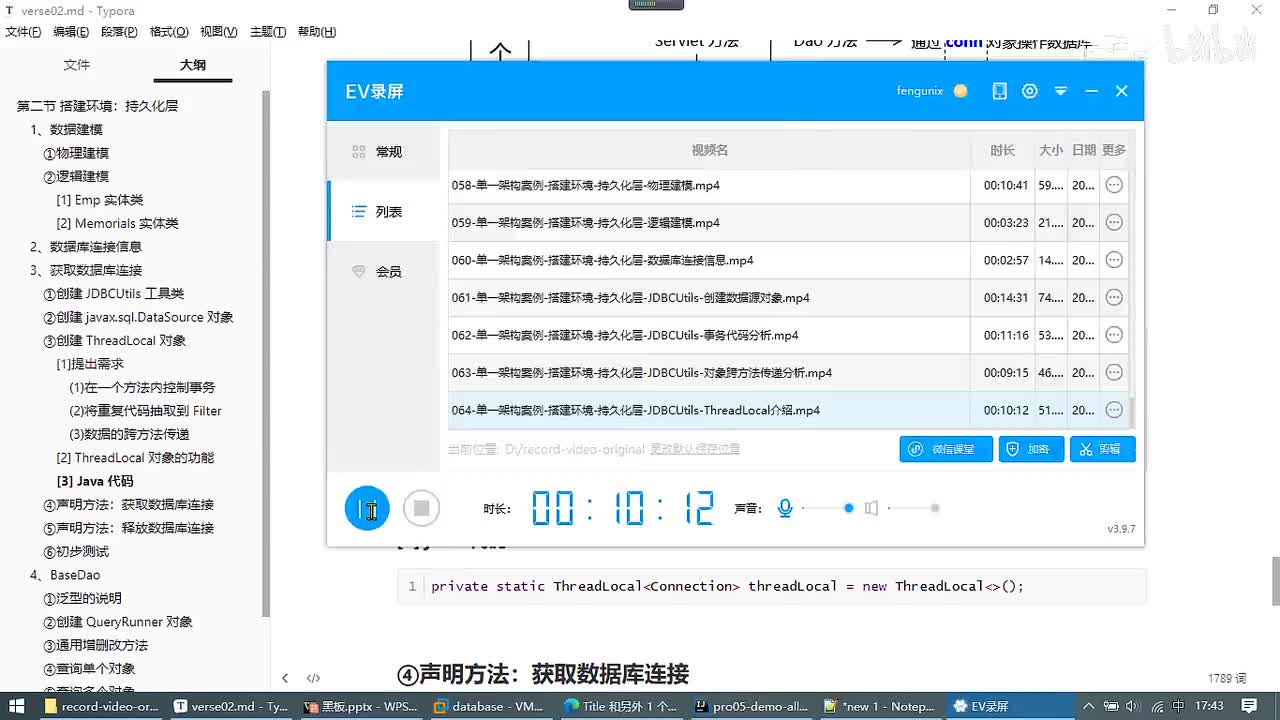Open the notification center icon in the taskbar
The image size is (1280, 720).
point(1249,706)
